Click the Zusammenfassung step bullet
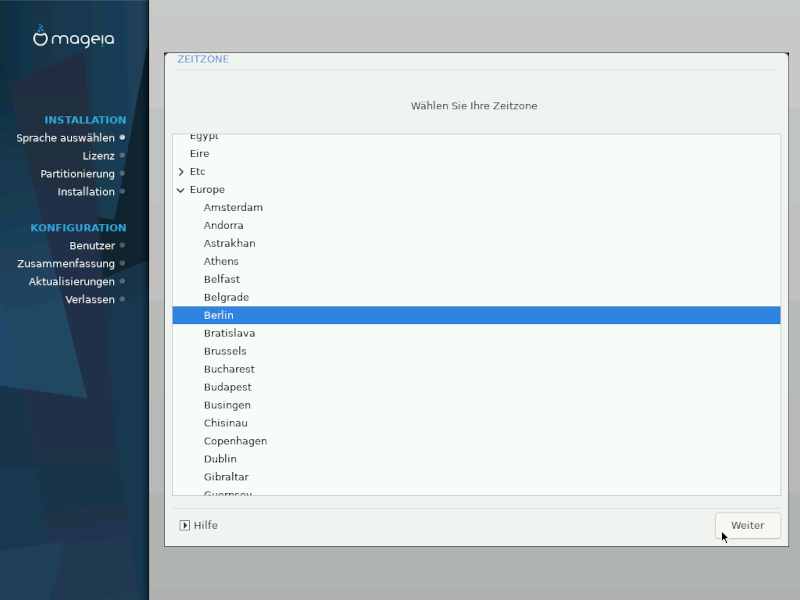The image size is (800, 600). pyautogui.click(x=122, y=264)
